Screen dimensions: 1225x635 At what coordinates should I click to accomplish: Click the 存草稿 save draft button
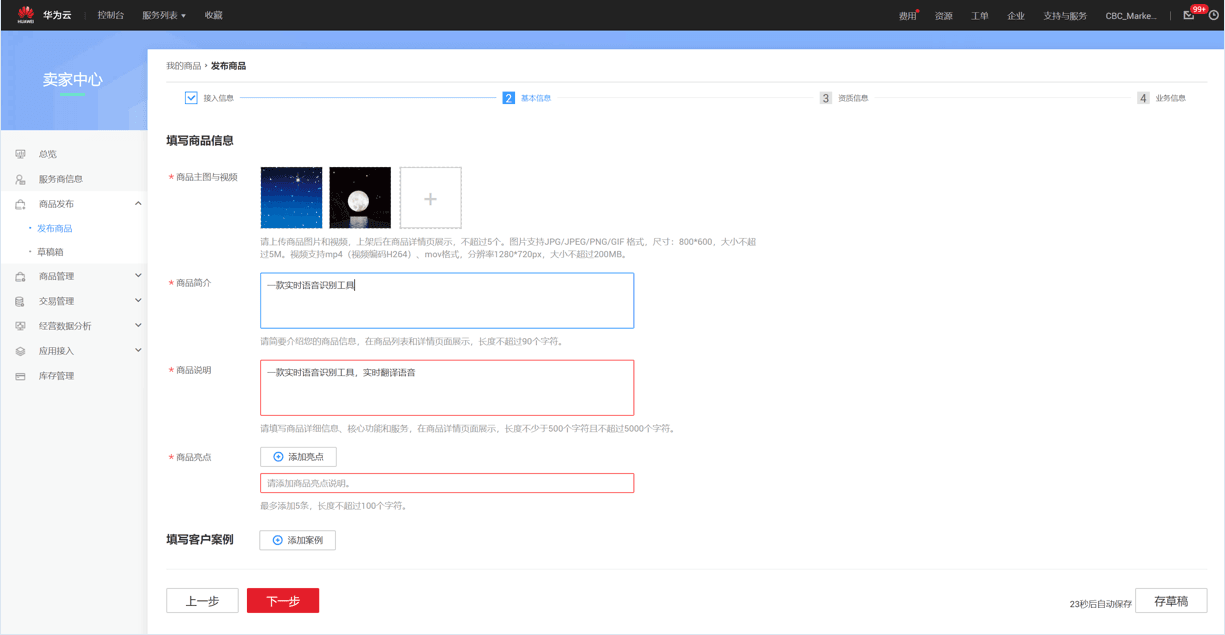point(1171,601)
